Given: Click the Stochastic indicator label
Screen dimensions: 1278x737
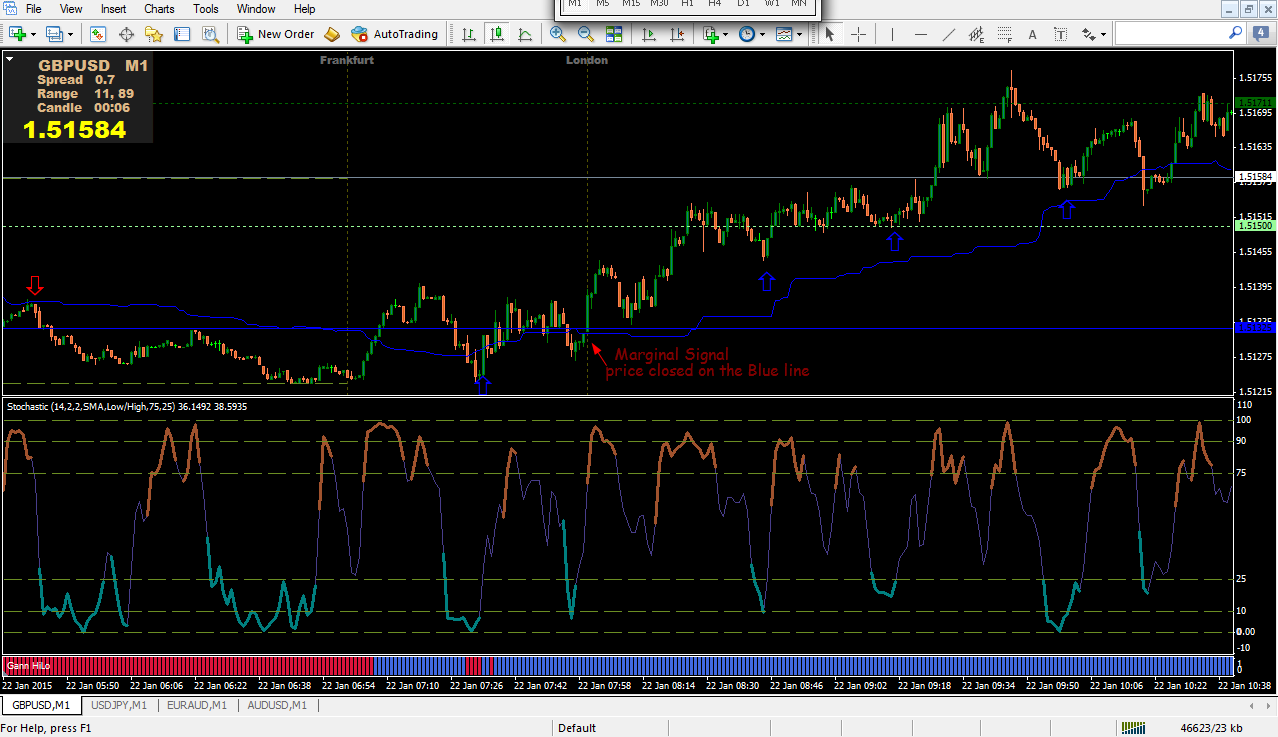Looking at the screenshot, I should 127,407.
